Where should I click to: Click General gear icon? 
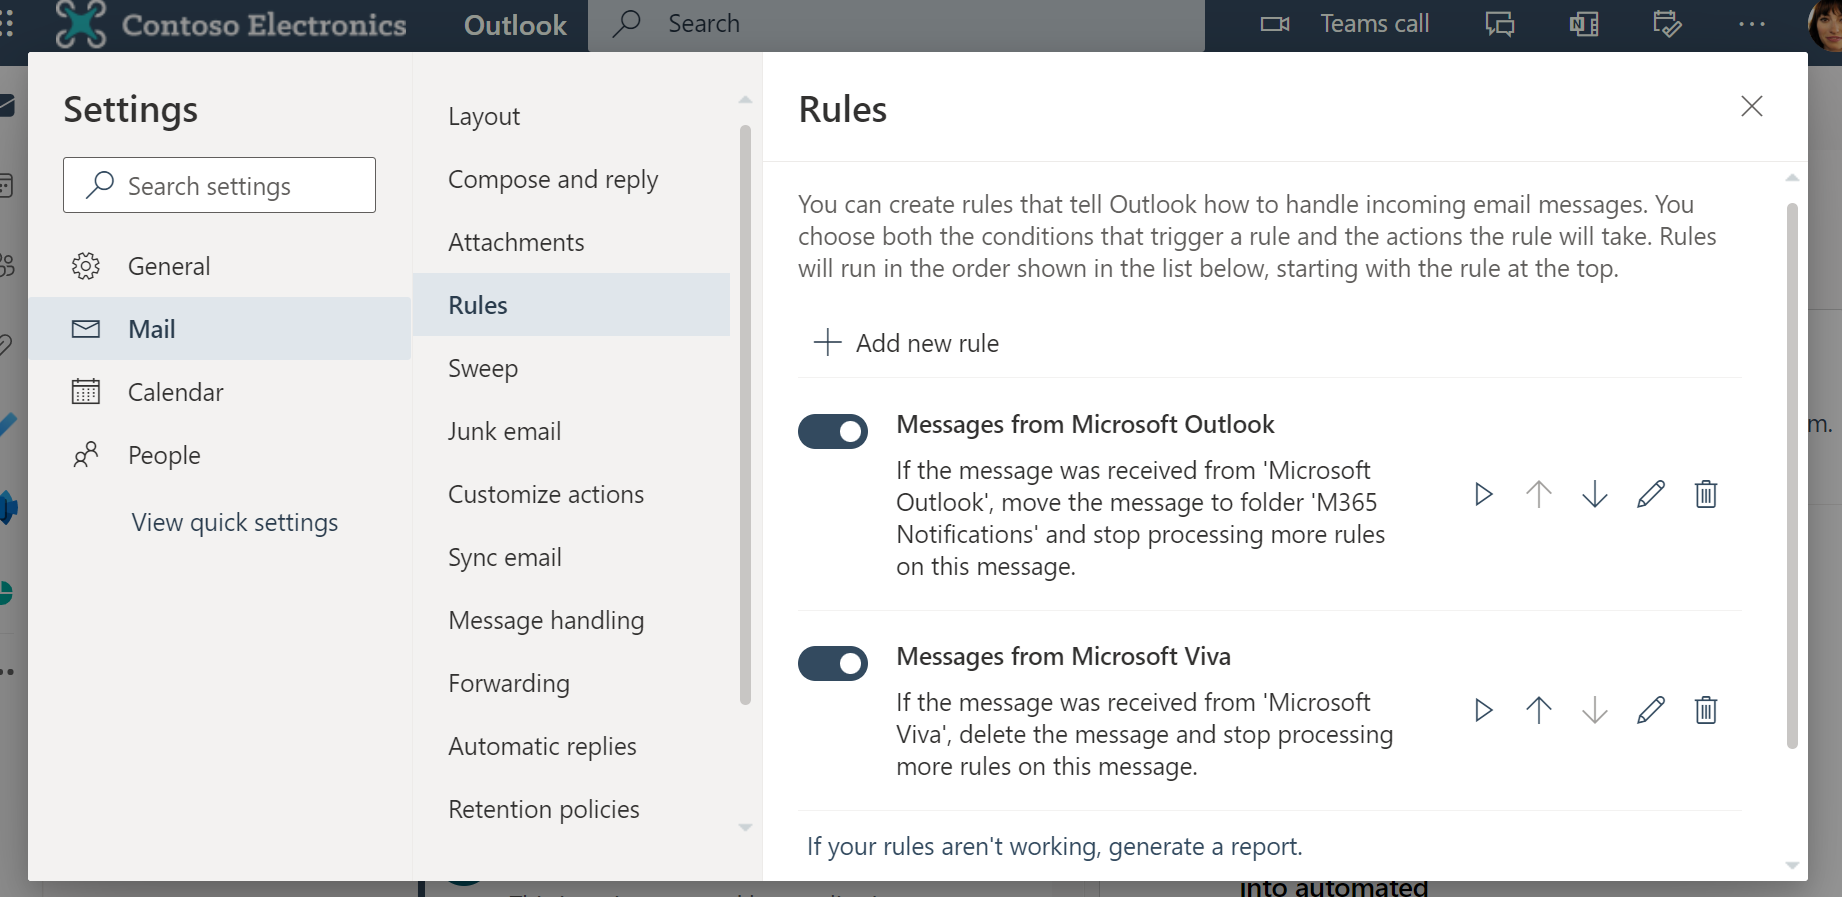click(x=86, y=266)
